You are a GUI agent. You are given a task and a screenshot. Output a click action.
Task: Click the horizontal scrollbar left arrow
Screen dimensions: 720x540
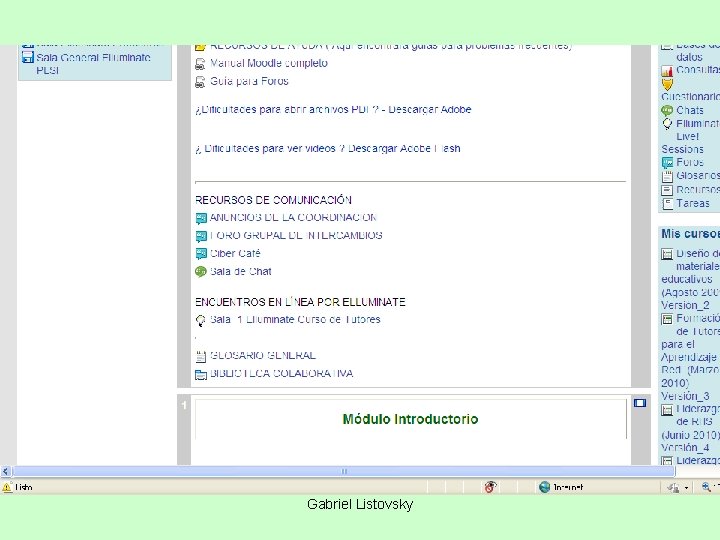pyautogui.click(x=6, y=471)
